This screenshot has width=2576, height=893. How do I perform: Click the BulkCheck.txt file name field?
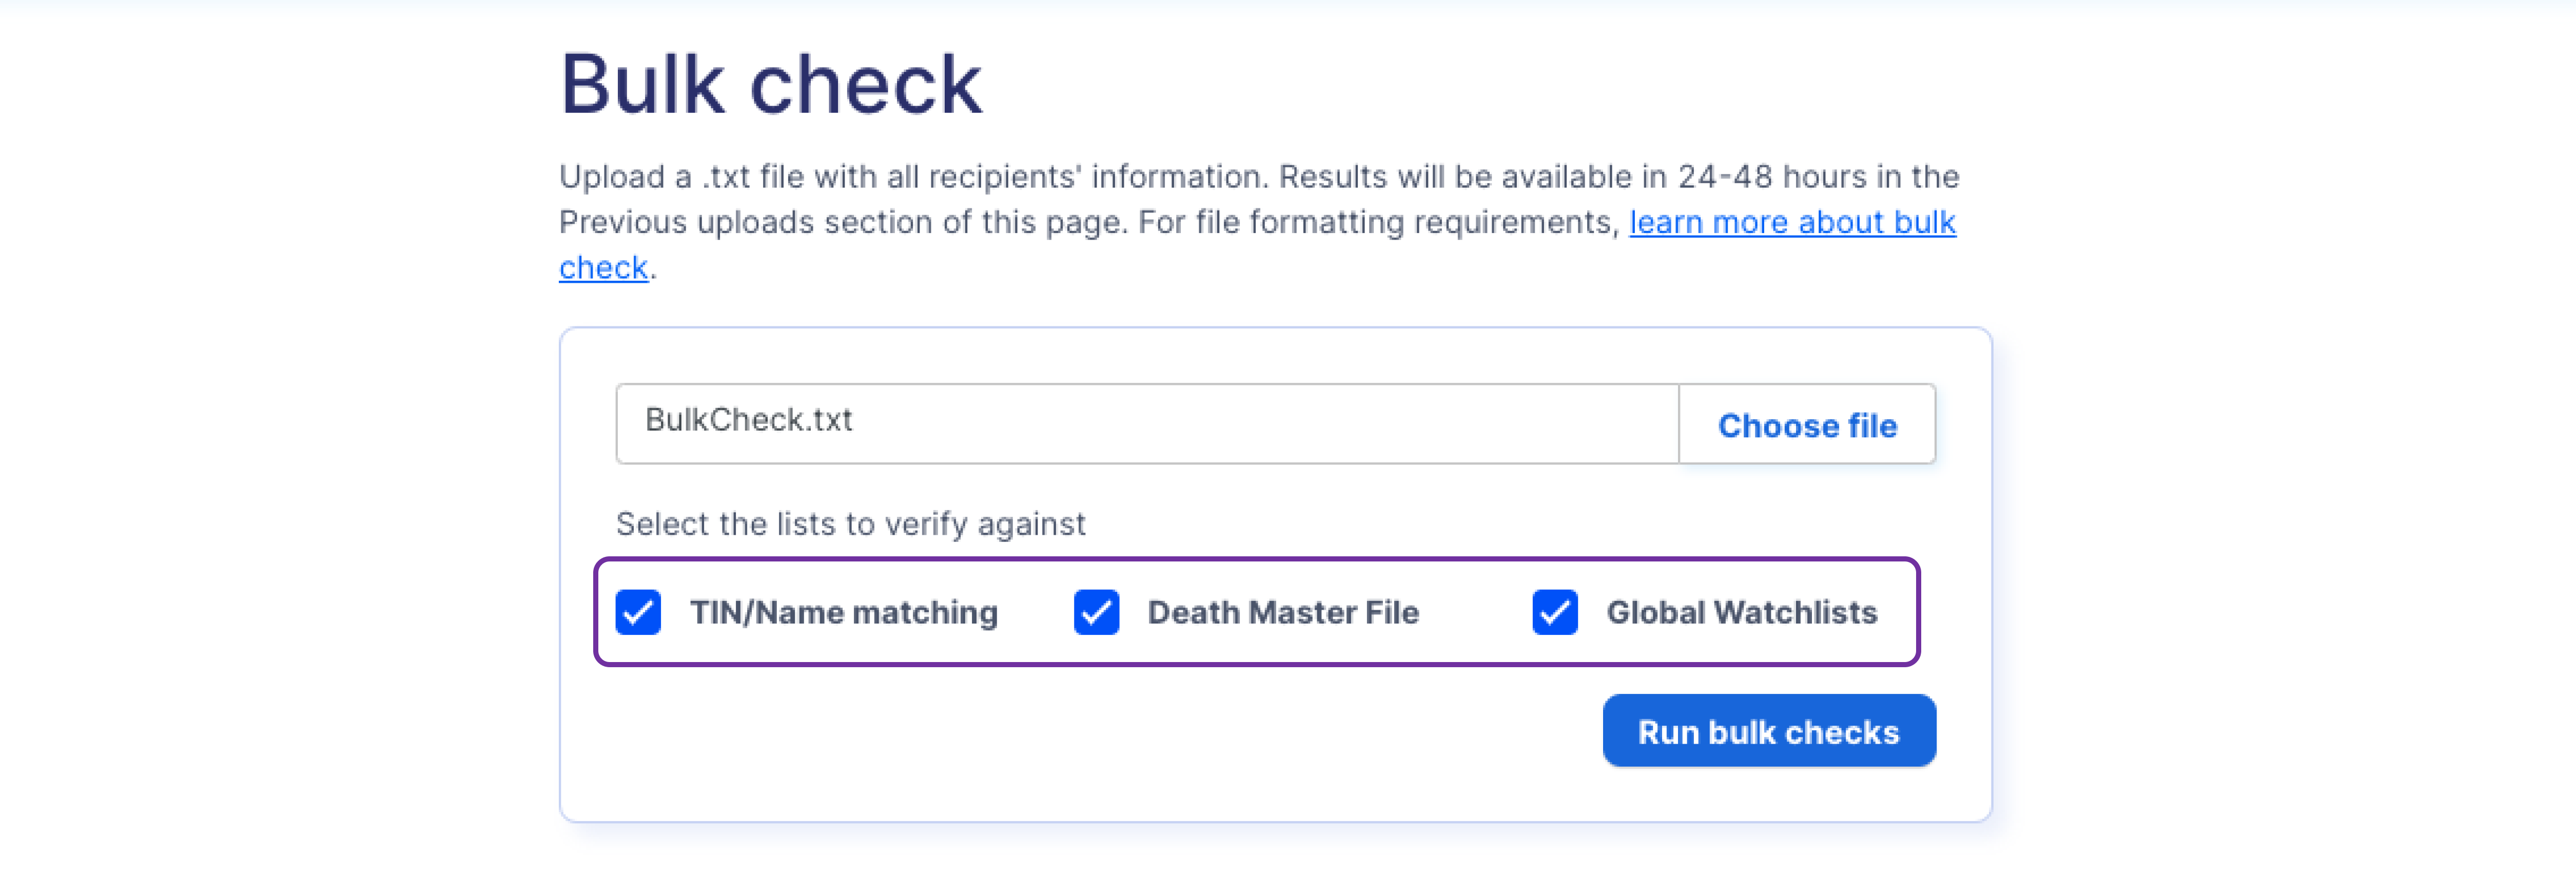[x=1147, y=424]
